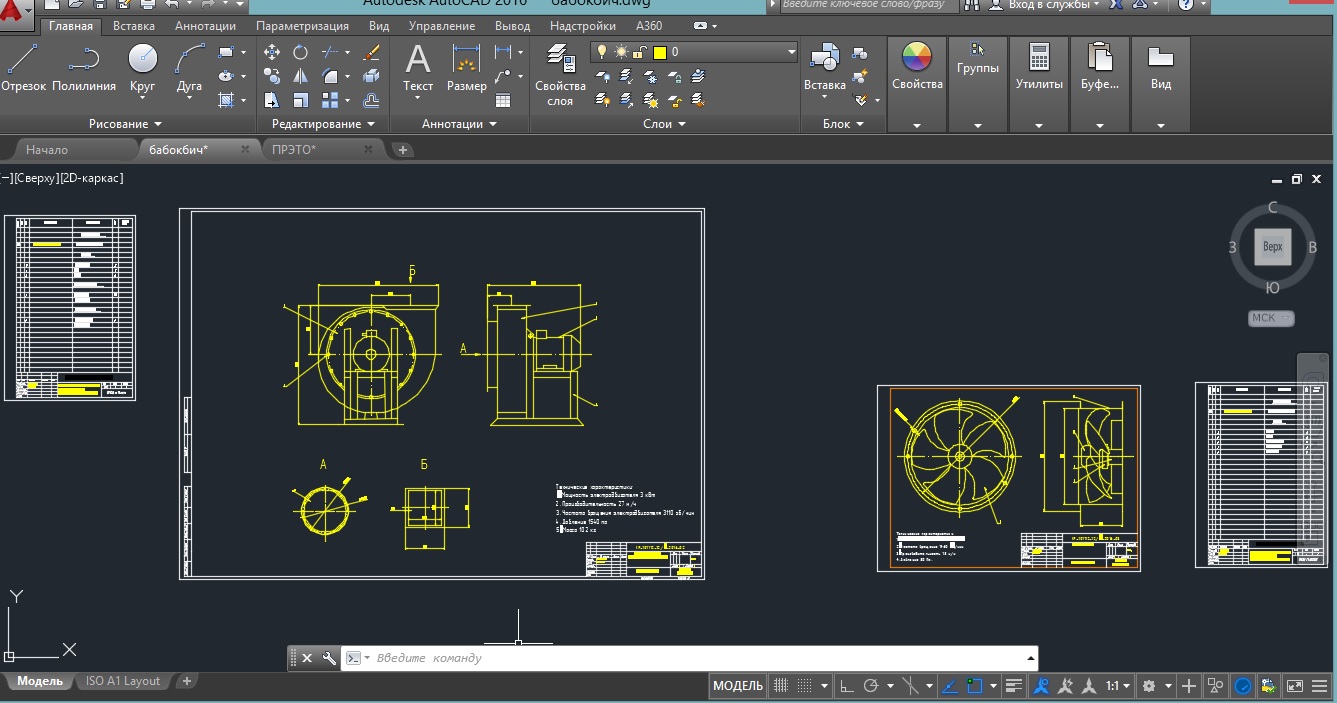The width and height of the screenshot is (1337, 703).
Task: Click the Erase tool icon
Action: [x=371, y=52]
